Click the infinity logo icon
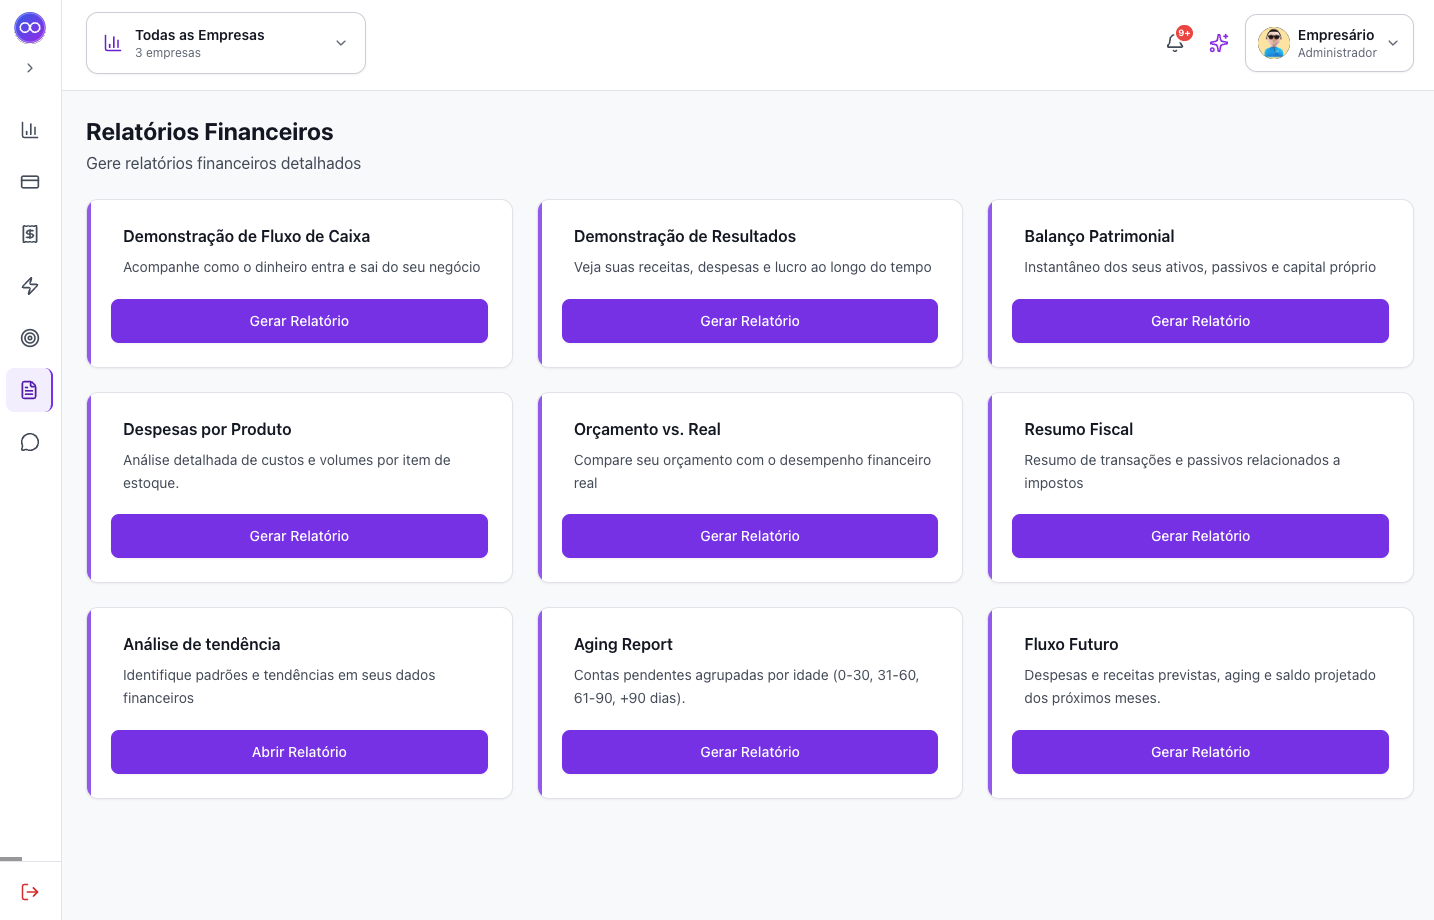1434x920 pixels. click(x=30, y=28)
